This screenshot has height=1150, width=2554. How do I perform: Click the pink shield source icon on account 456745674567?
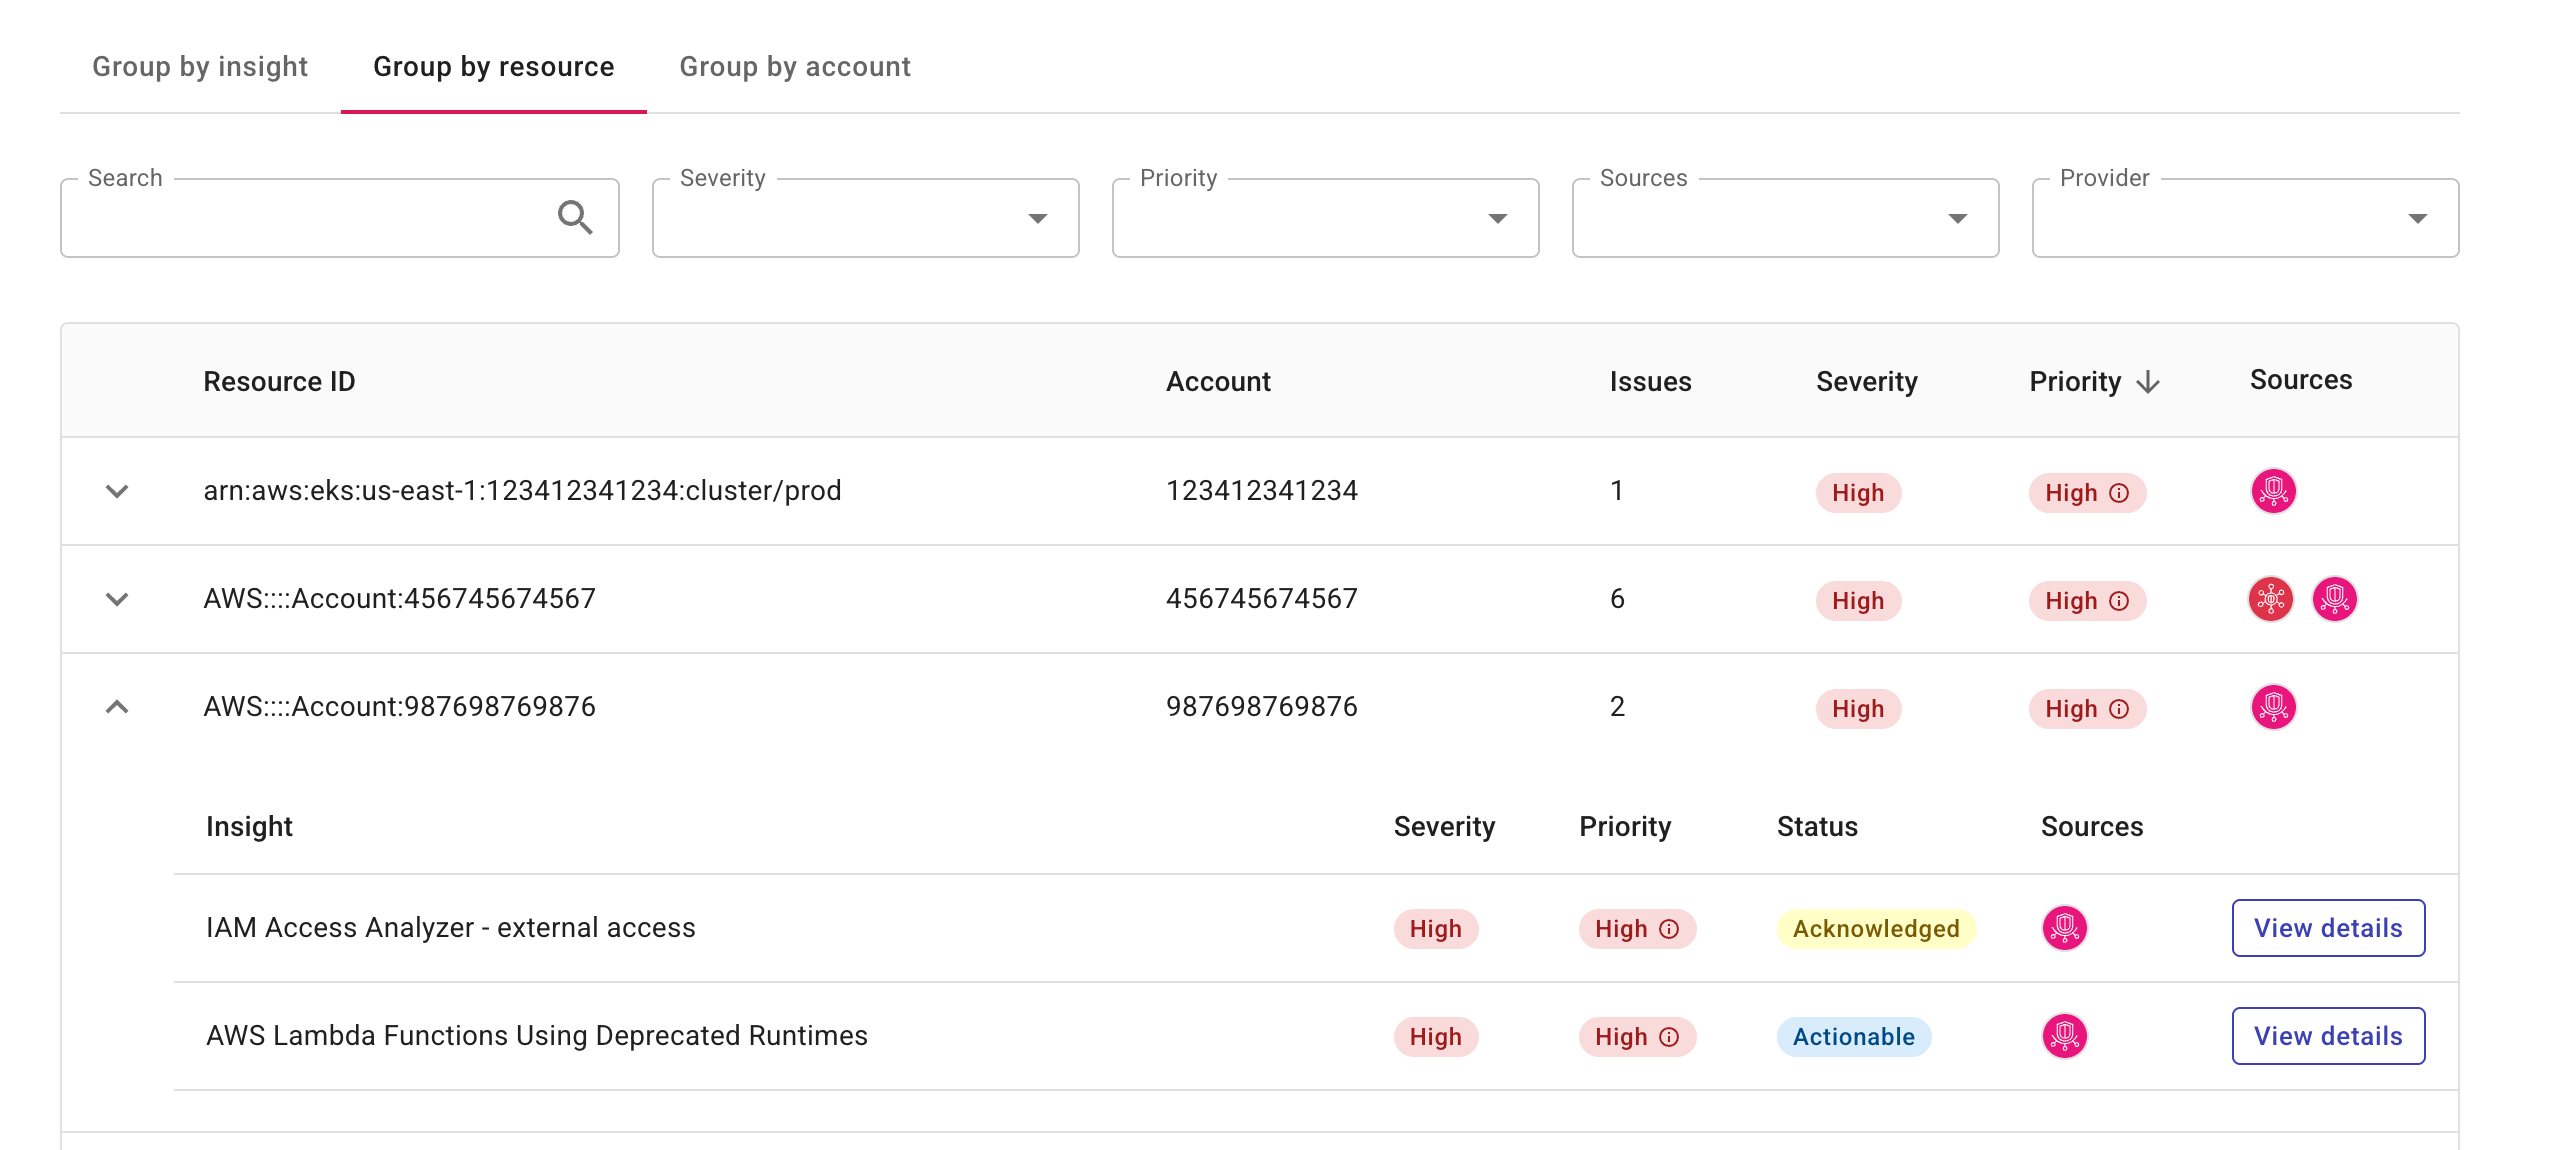(2336, 599)
